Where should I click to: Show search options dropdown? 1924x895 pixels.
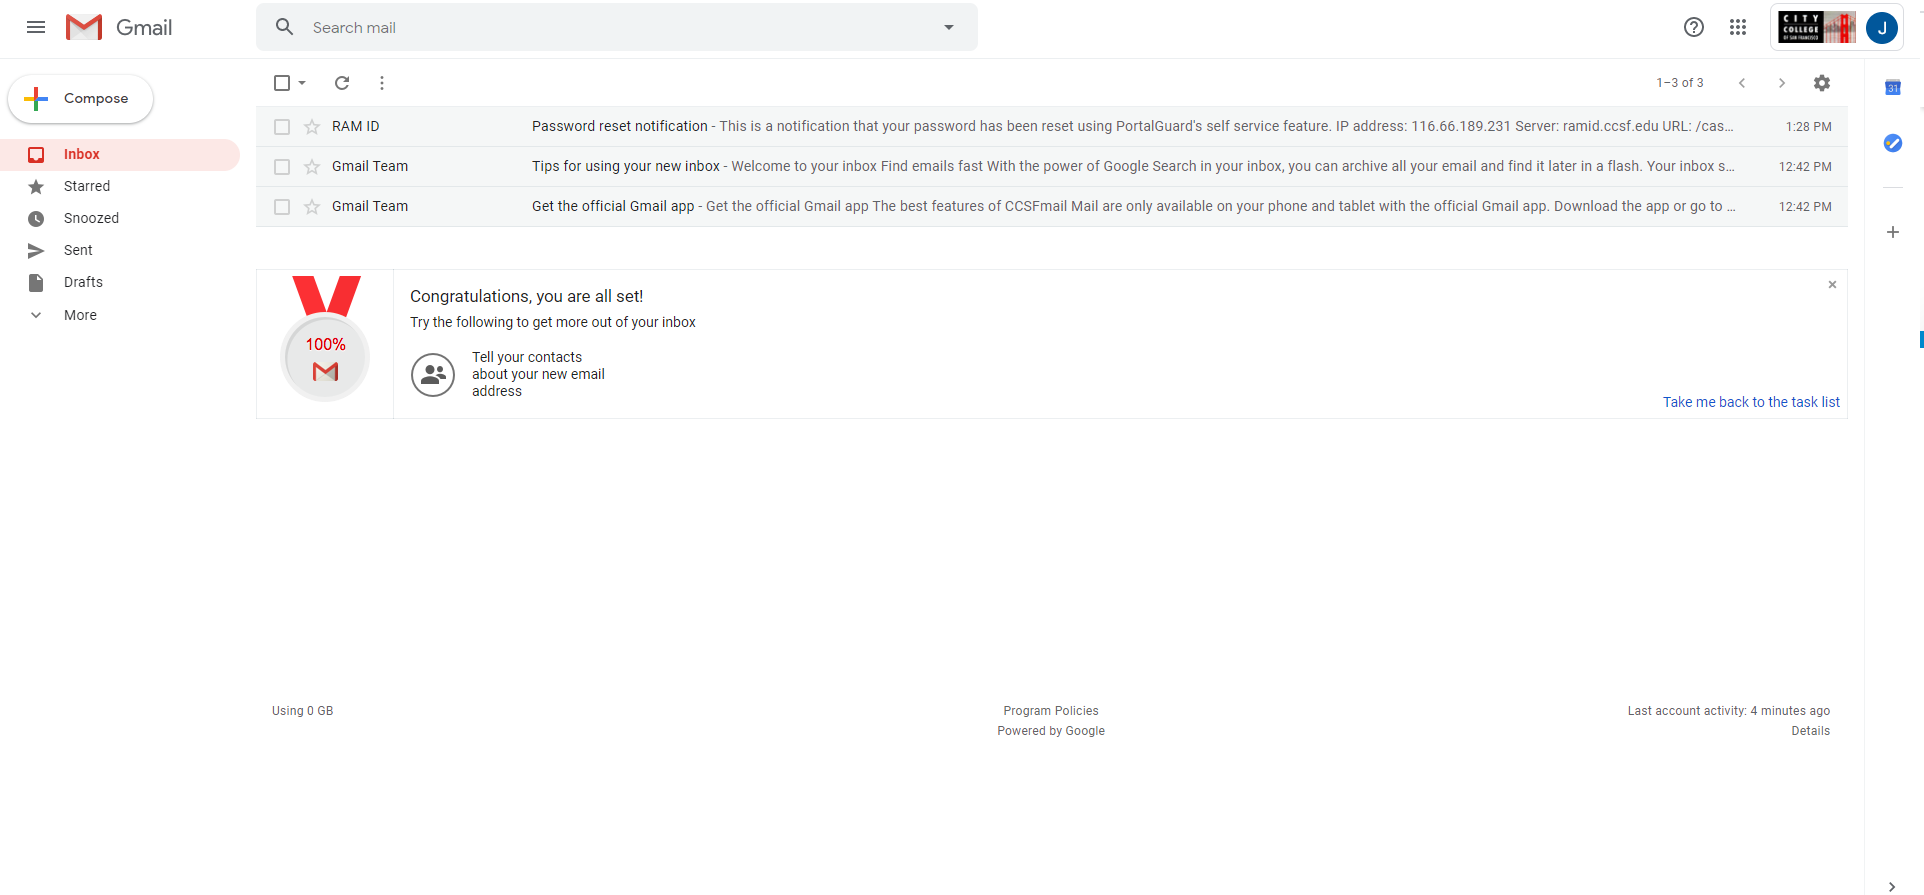[x=949, y=27]
